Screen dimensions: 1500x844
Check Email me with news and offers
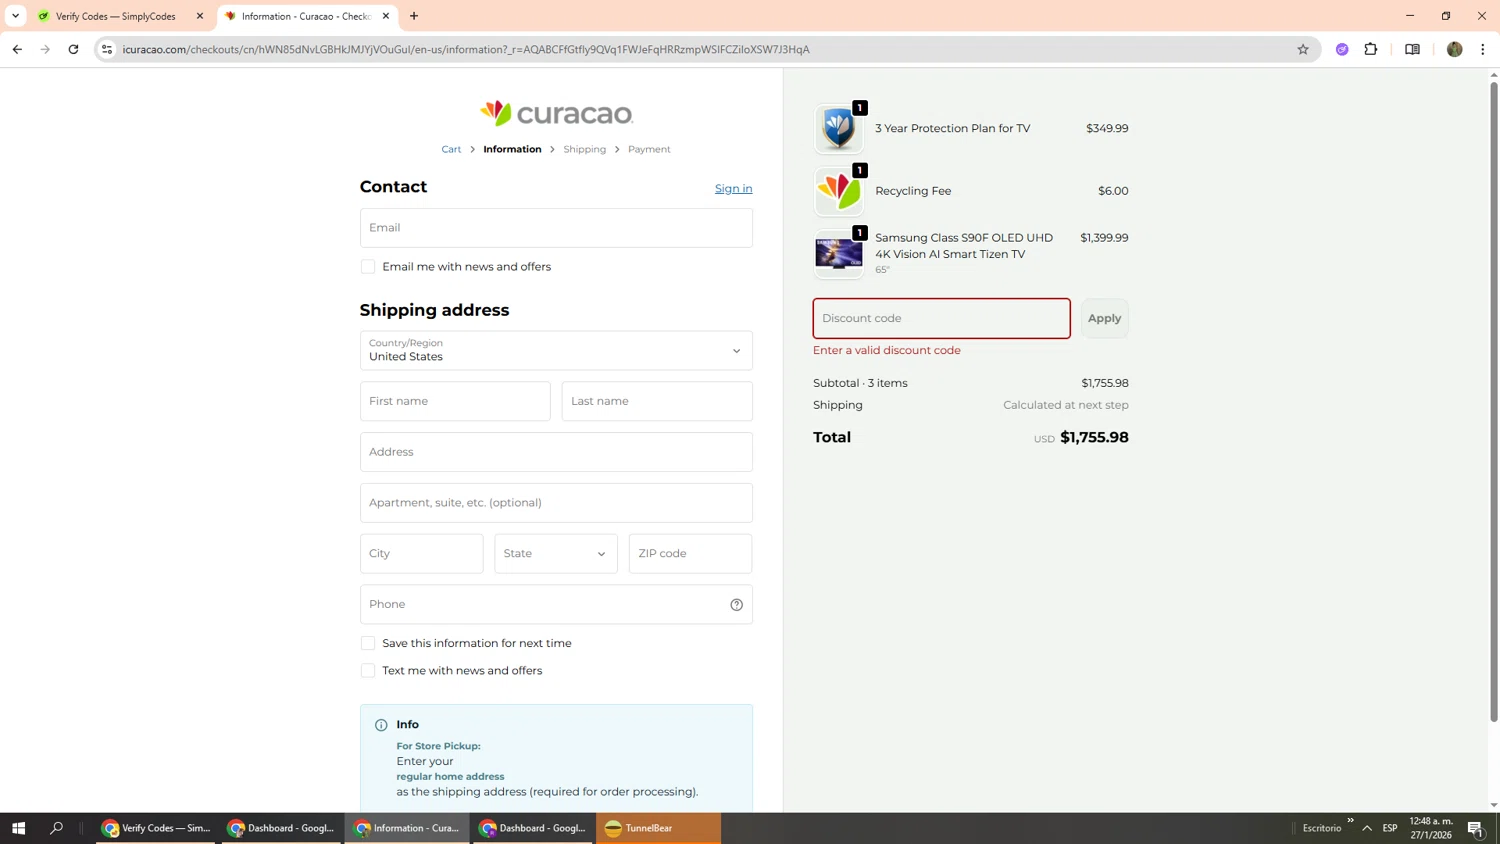368,267
